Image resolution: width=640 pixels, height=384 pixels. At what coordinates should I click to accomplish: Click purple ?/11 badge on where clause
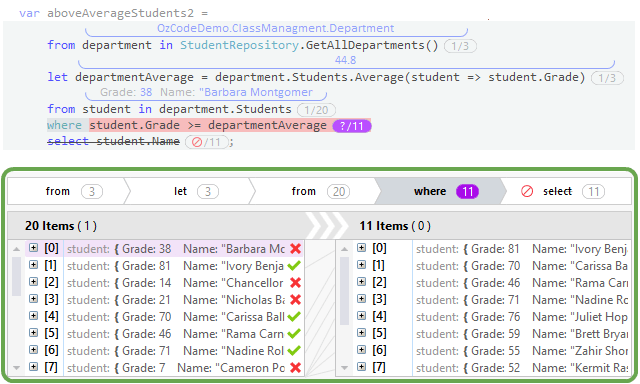tap(352, 126)
